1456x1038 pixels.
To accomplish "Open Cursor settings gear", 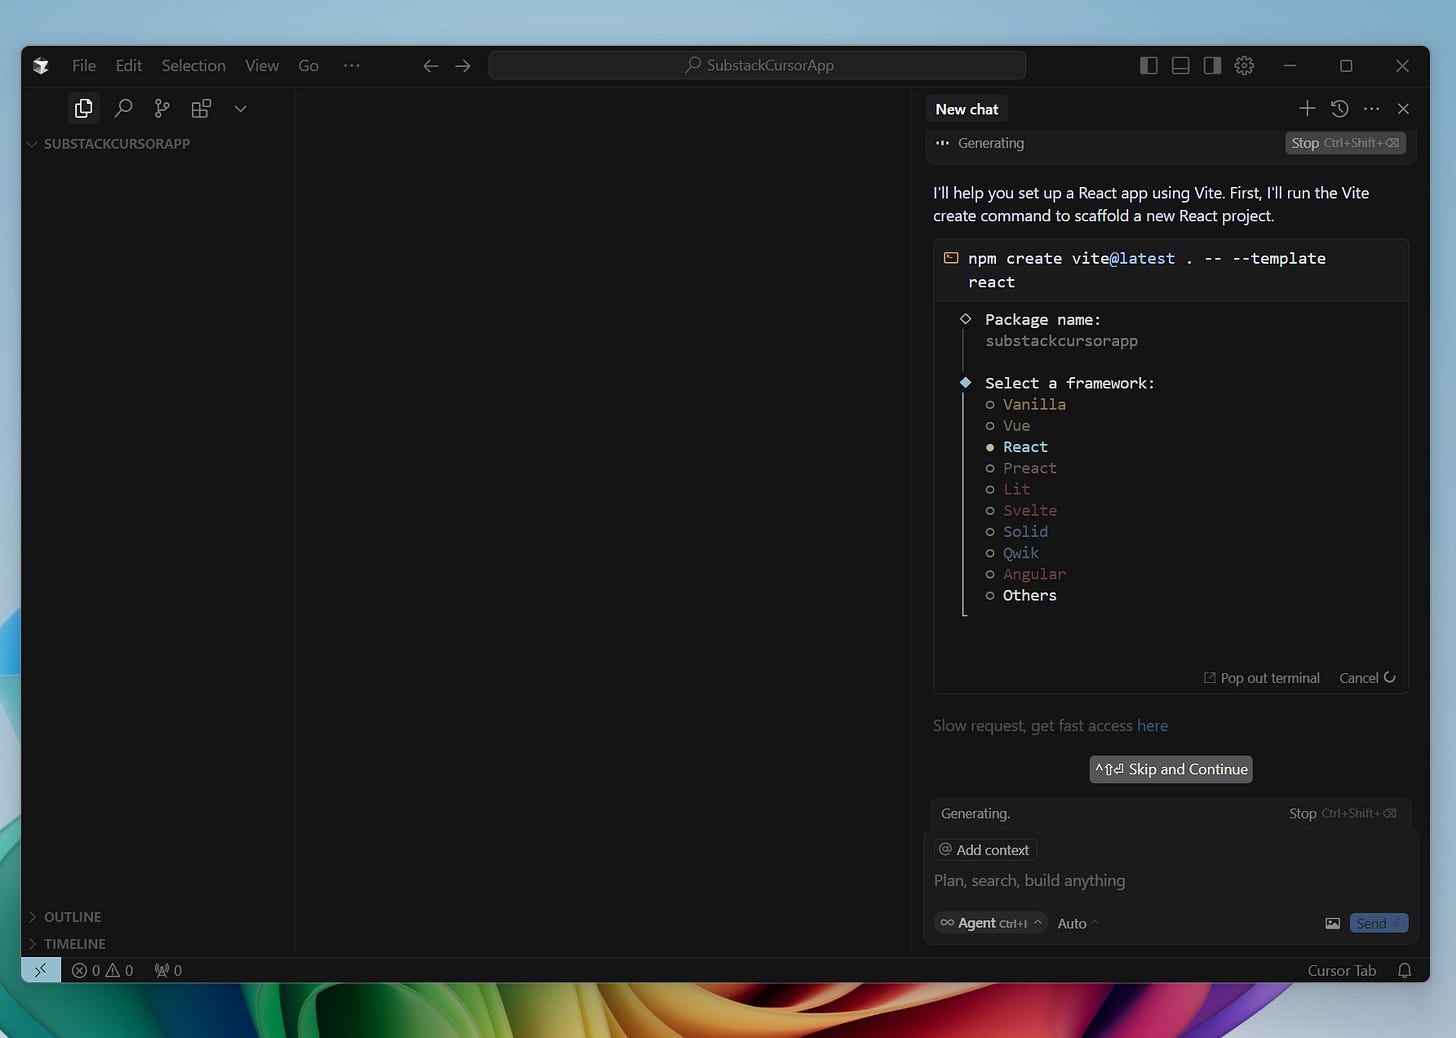I will 1244,66.
